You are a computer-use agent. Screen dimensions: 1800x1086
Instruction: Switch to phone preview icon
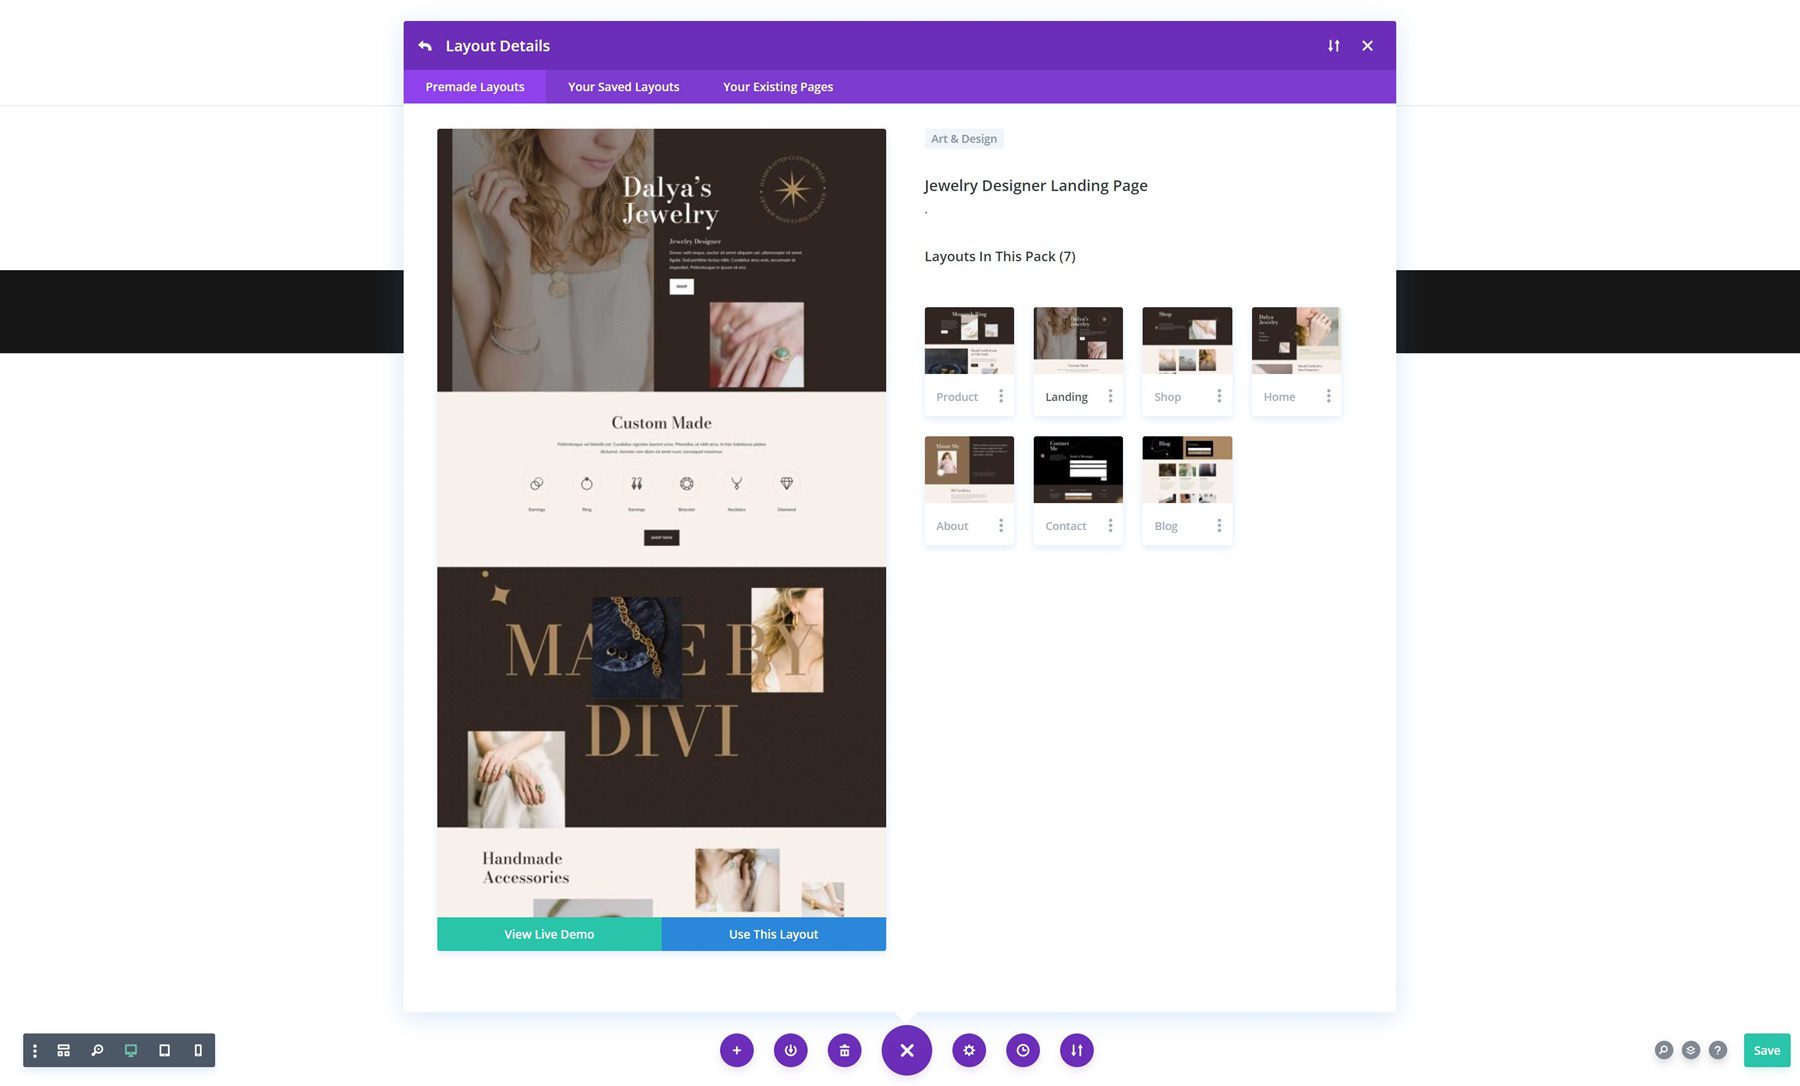click(197, 1050)
